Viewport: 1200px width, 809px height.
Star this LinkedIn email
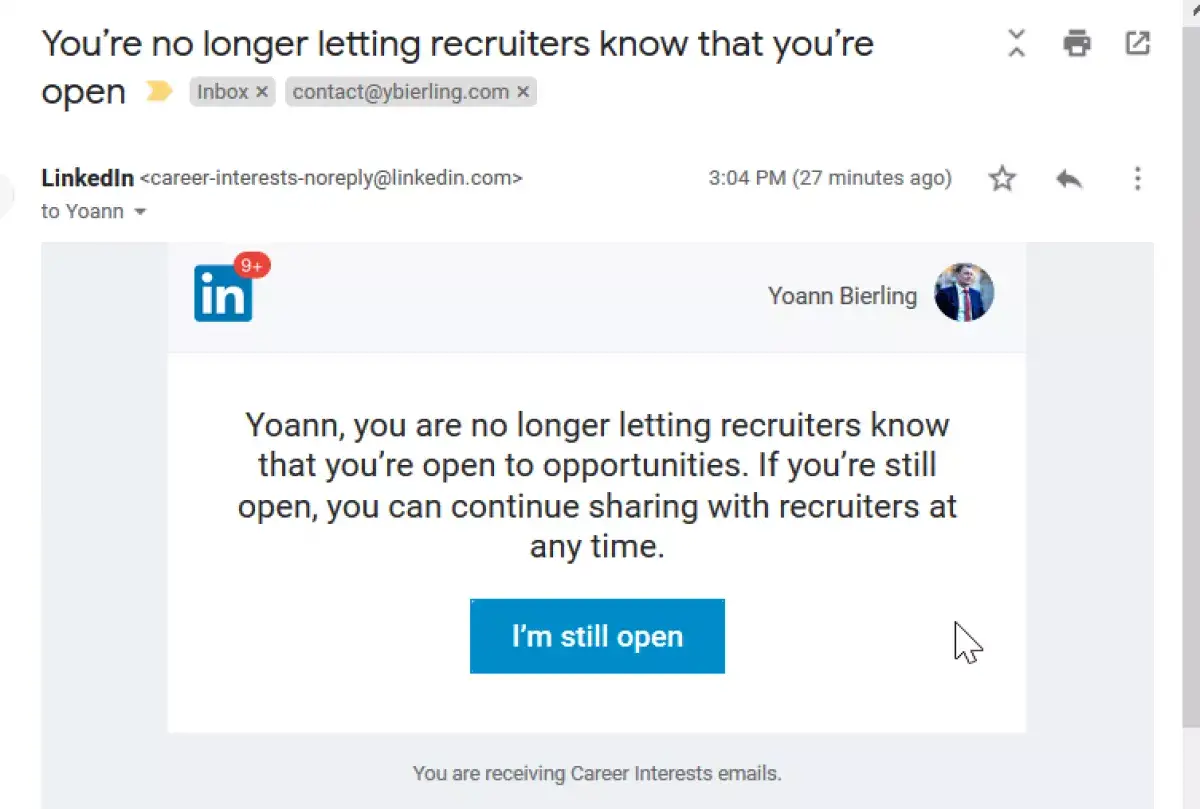(x=1002, y=179)
